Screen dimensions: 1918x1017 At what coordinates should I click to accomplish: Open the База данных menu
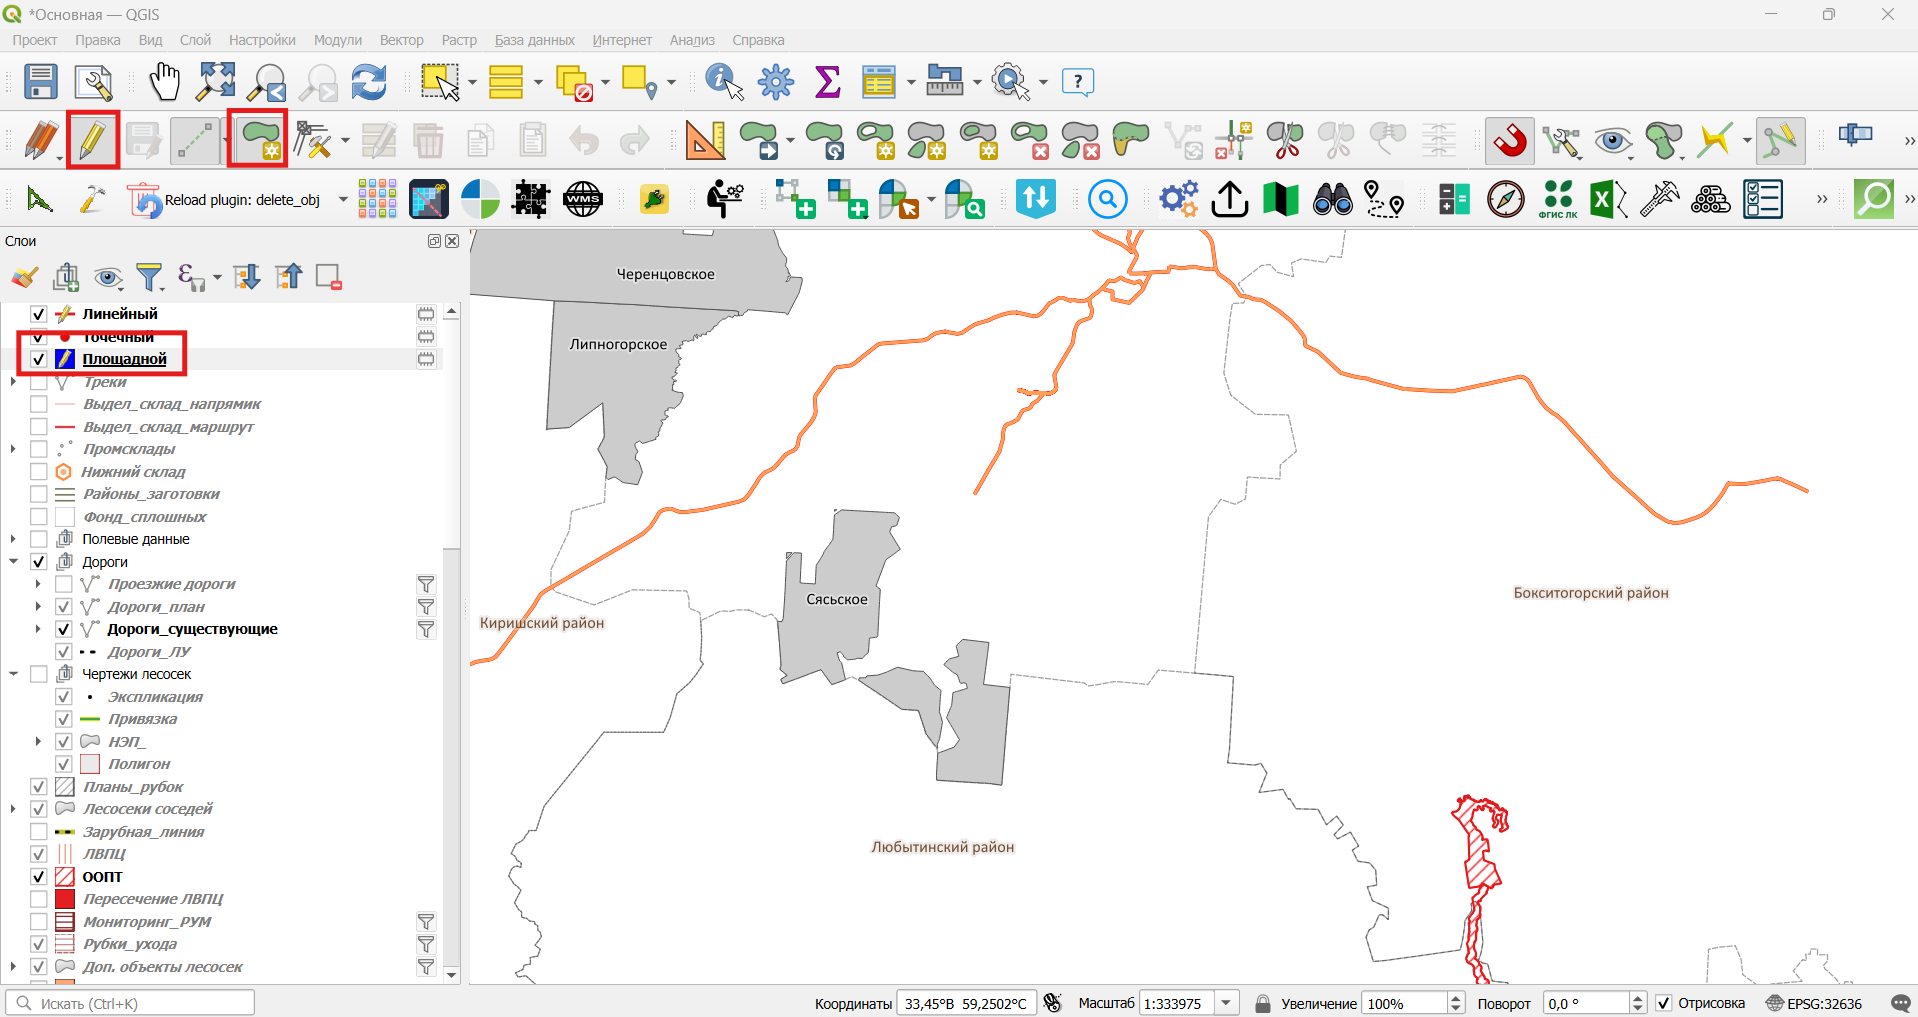[x=535, y=40]
